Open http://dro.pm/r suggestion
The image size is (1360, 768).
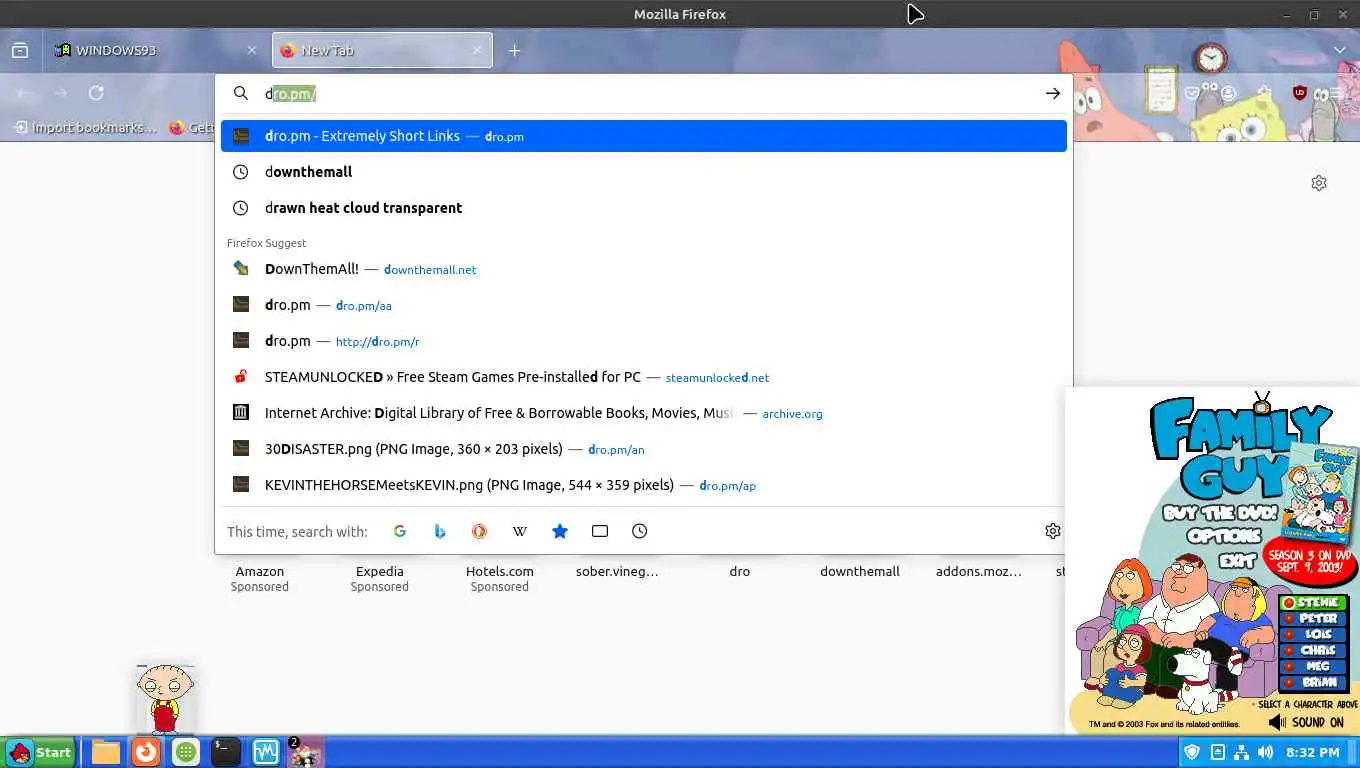click(644, 341)
